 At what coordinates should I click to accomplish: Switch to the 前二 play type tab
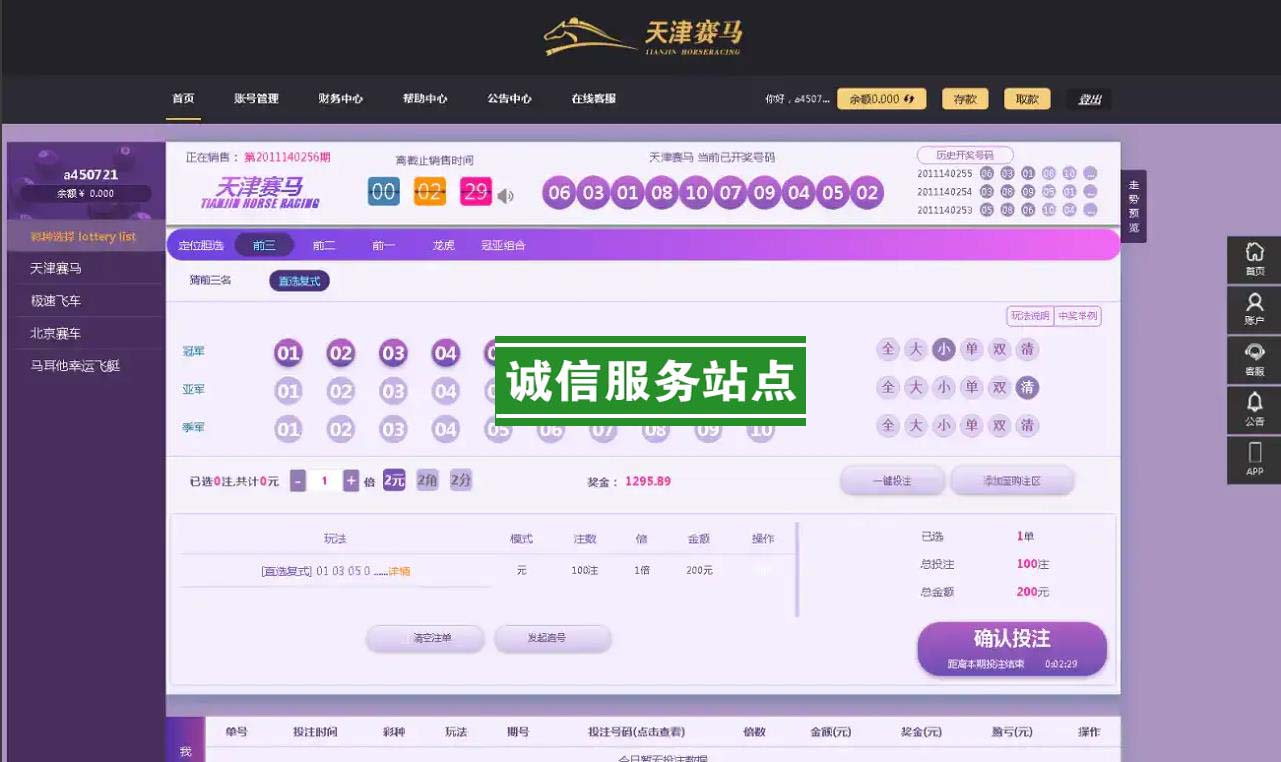[324, 245]
